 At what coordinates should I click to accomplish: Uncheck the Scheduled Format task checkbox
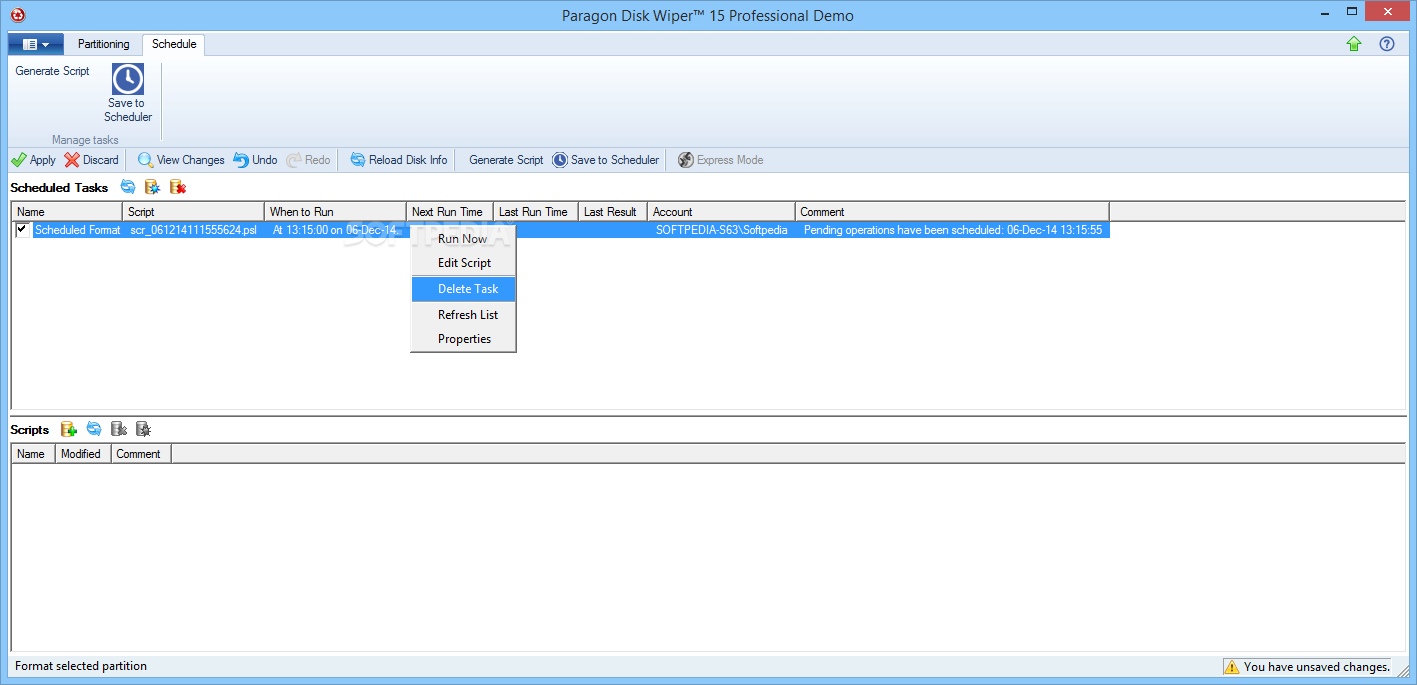point(22,230)
